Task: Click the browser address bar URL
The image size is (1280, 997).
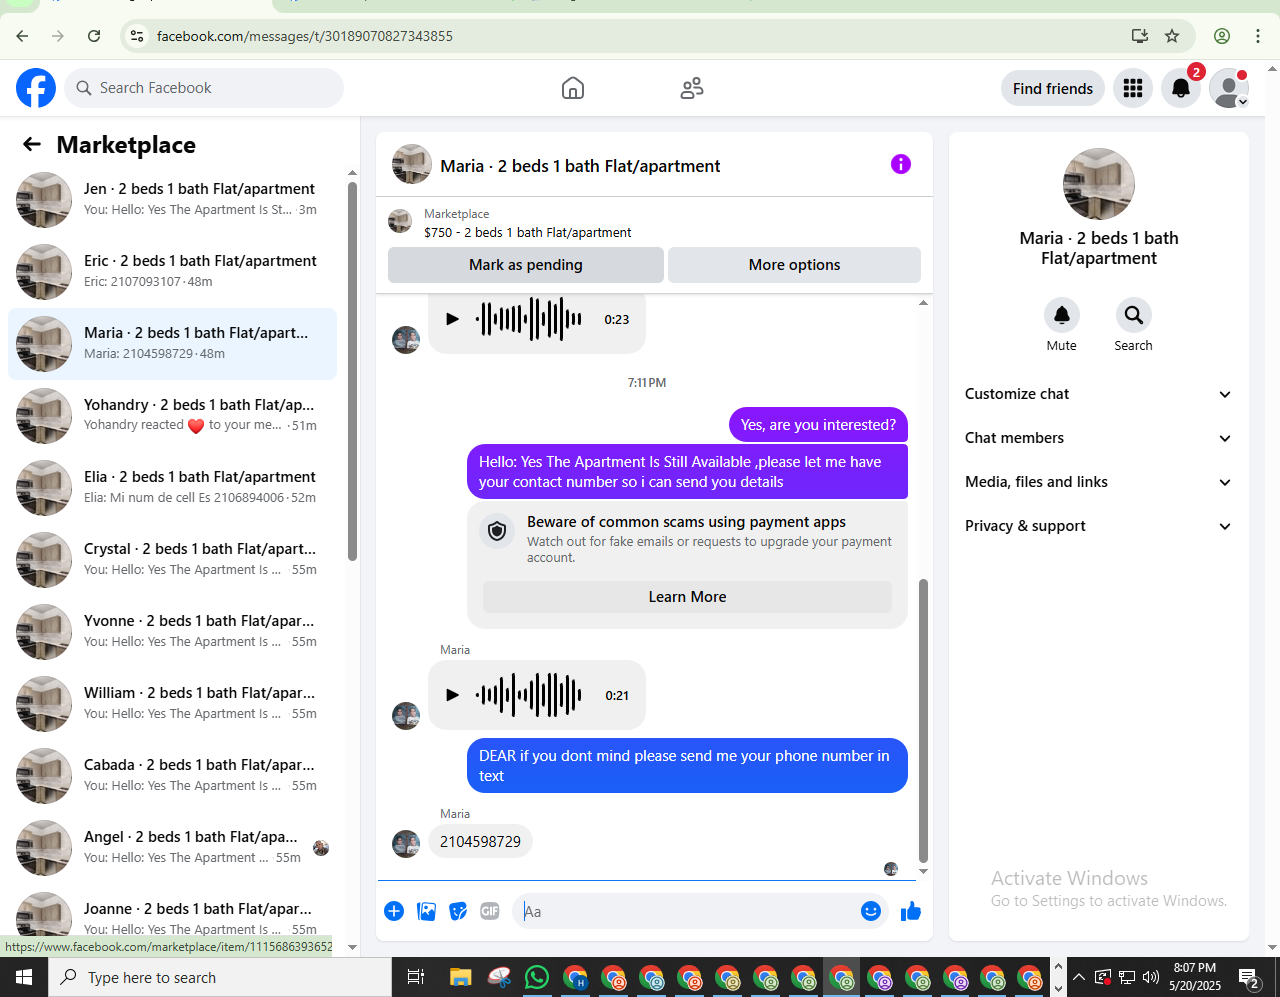Action: [305, 36]
